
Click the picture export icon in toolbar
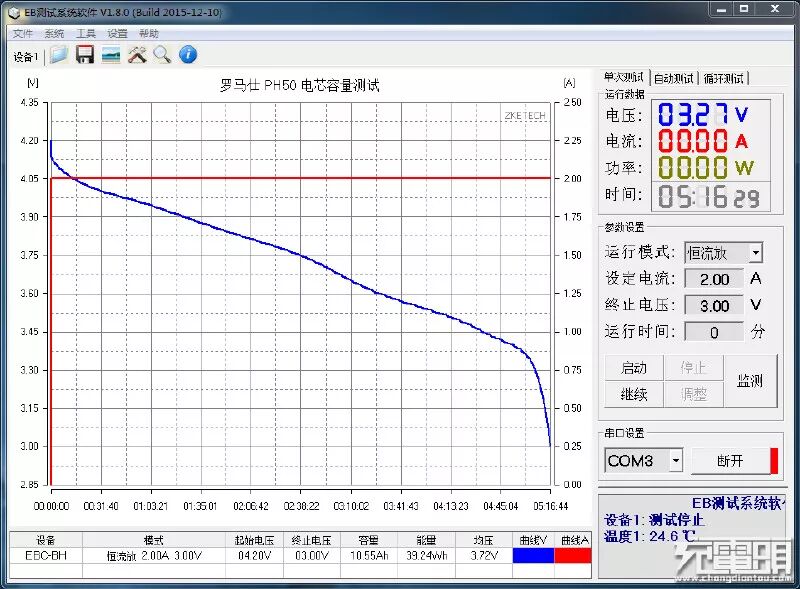click(111, 55)
